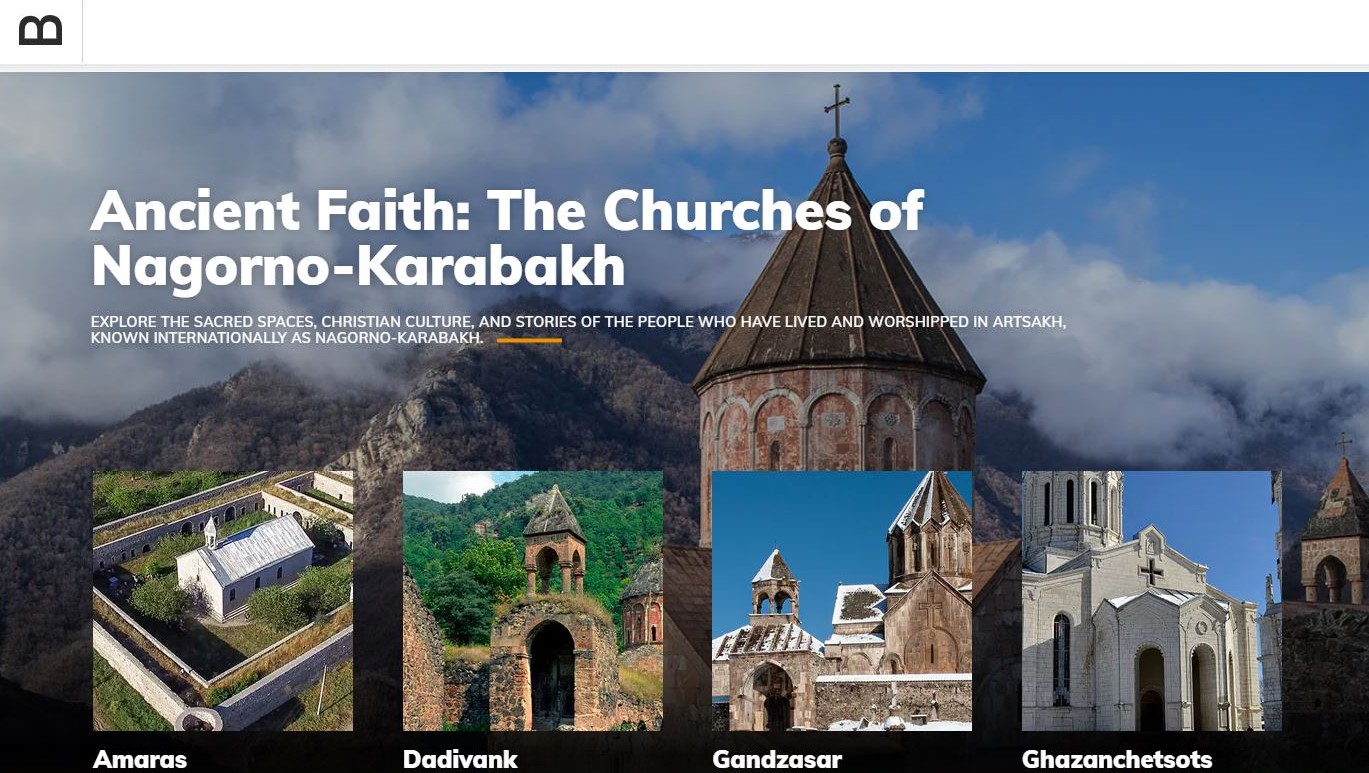Select the snowy Gandzasar church thumbnail

tap(842, 601)
